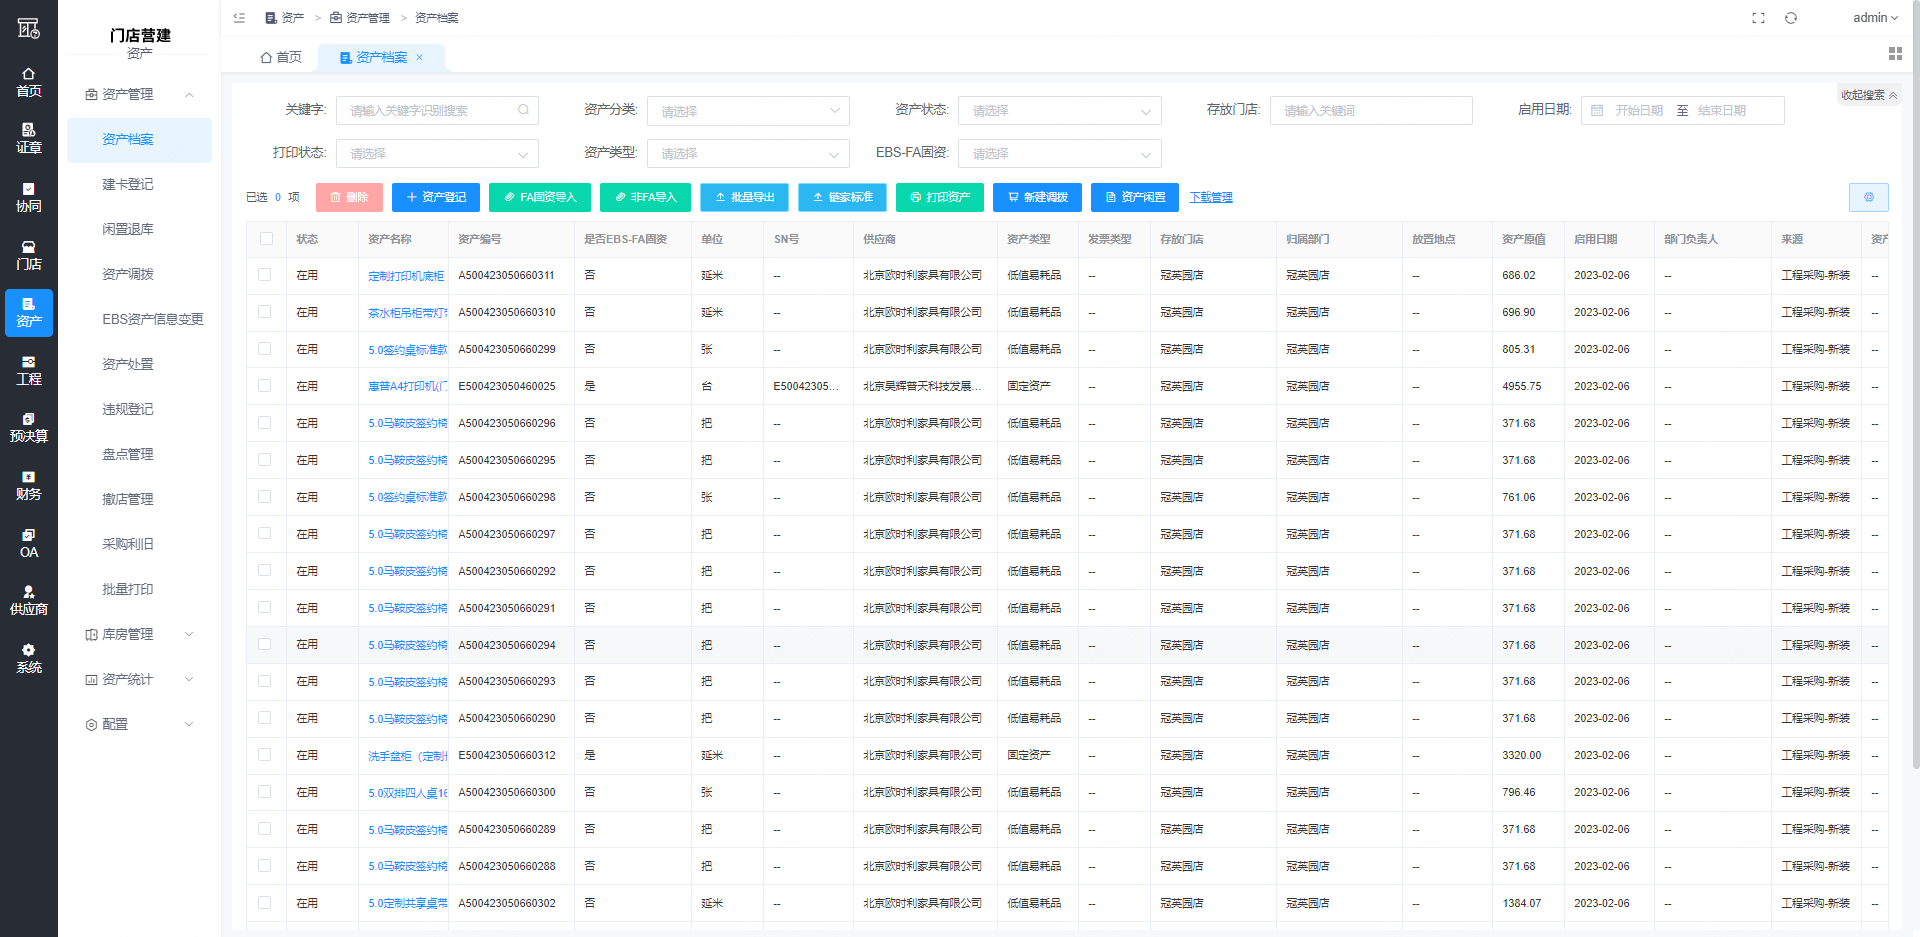Open the 供应商 sidebar icon

tap(29, 600)
